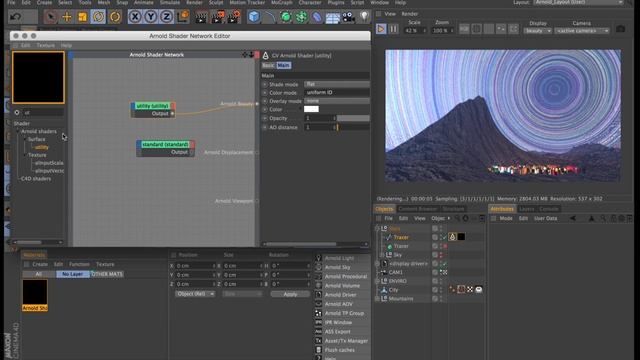The width and height of the screenshot is (640, 360).
Task: Switch to Content Browser tab
Action: [x=418, y=209]
